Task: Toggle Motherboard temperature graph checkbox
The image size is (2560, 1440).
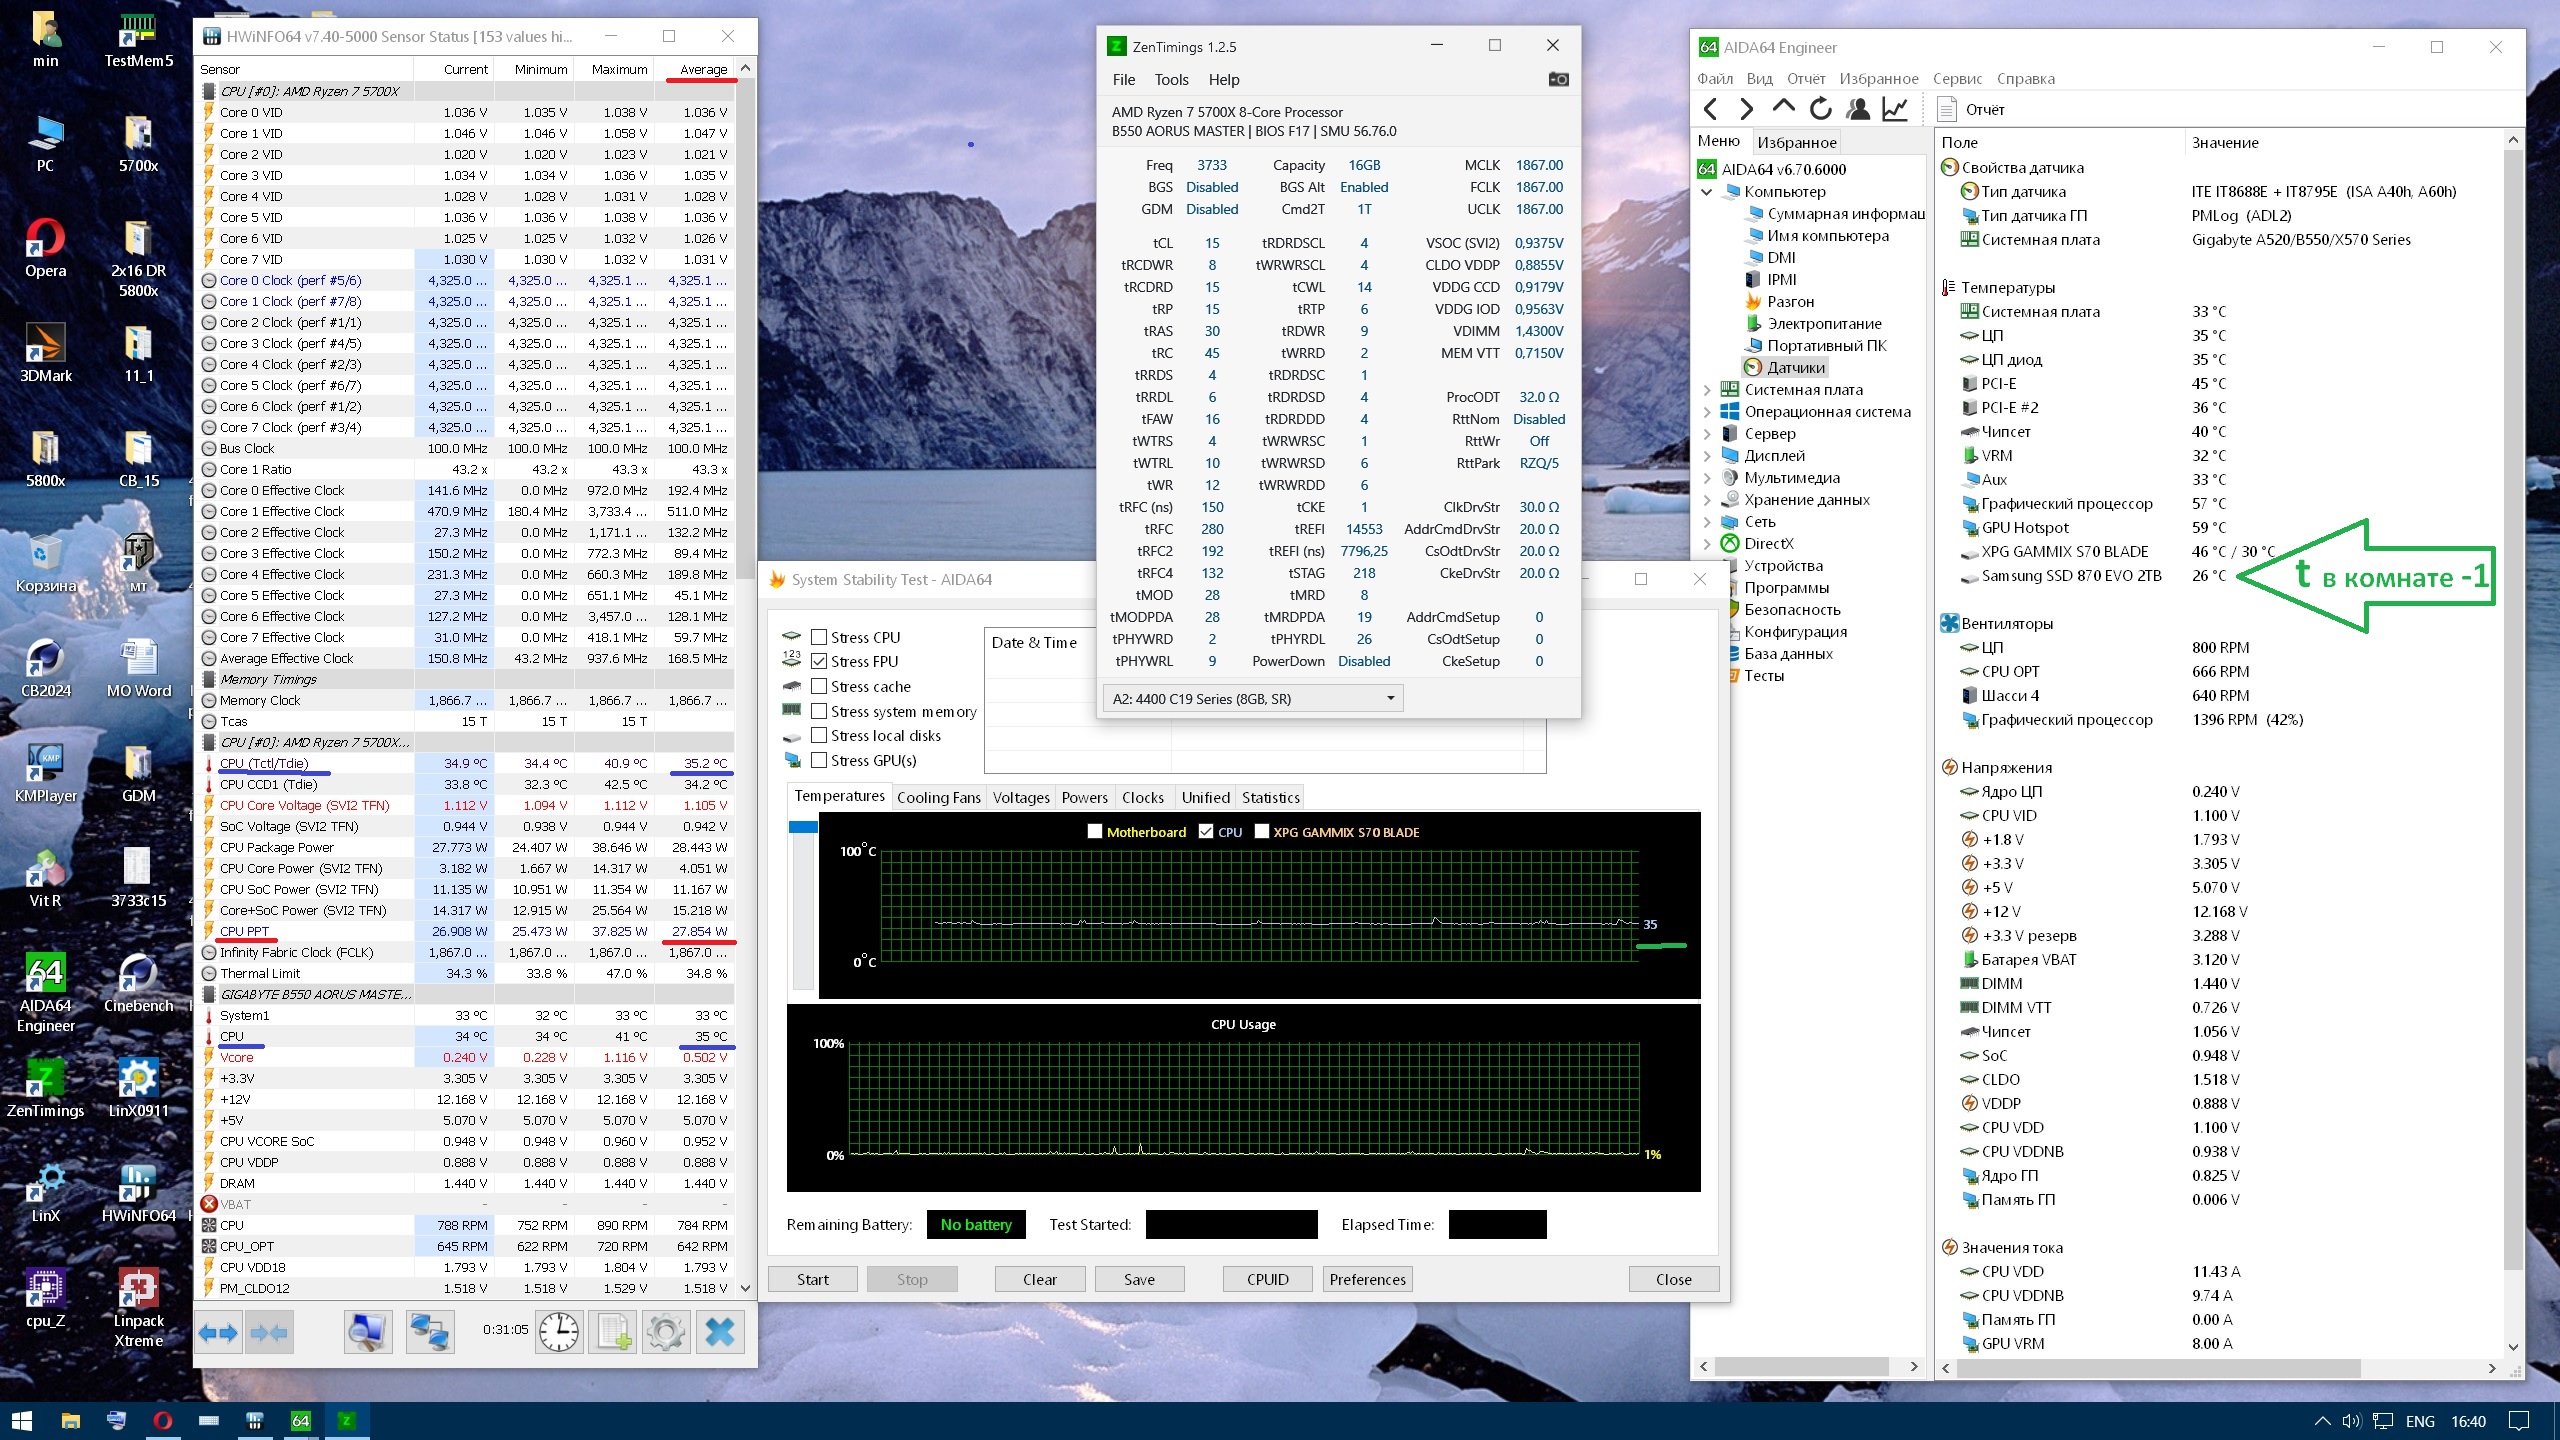Action: point(1094,831)
